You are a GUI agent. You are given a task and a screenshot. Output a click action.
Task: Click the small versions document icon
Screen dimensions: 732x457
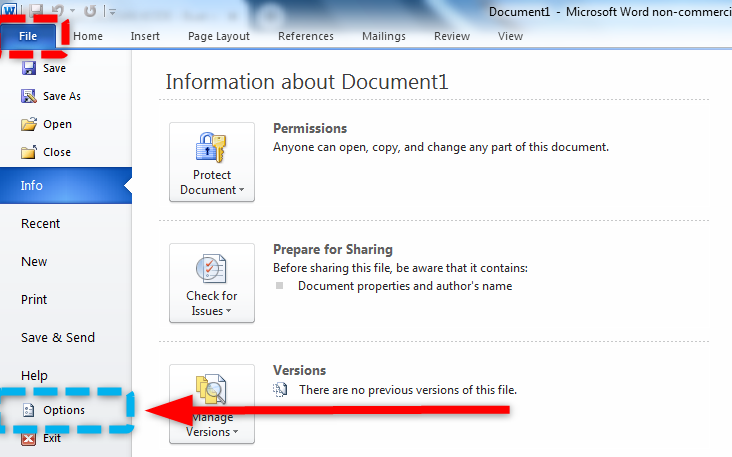coord(280,389)
